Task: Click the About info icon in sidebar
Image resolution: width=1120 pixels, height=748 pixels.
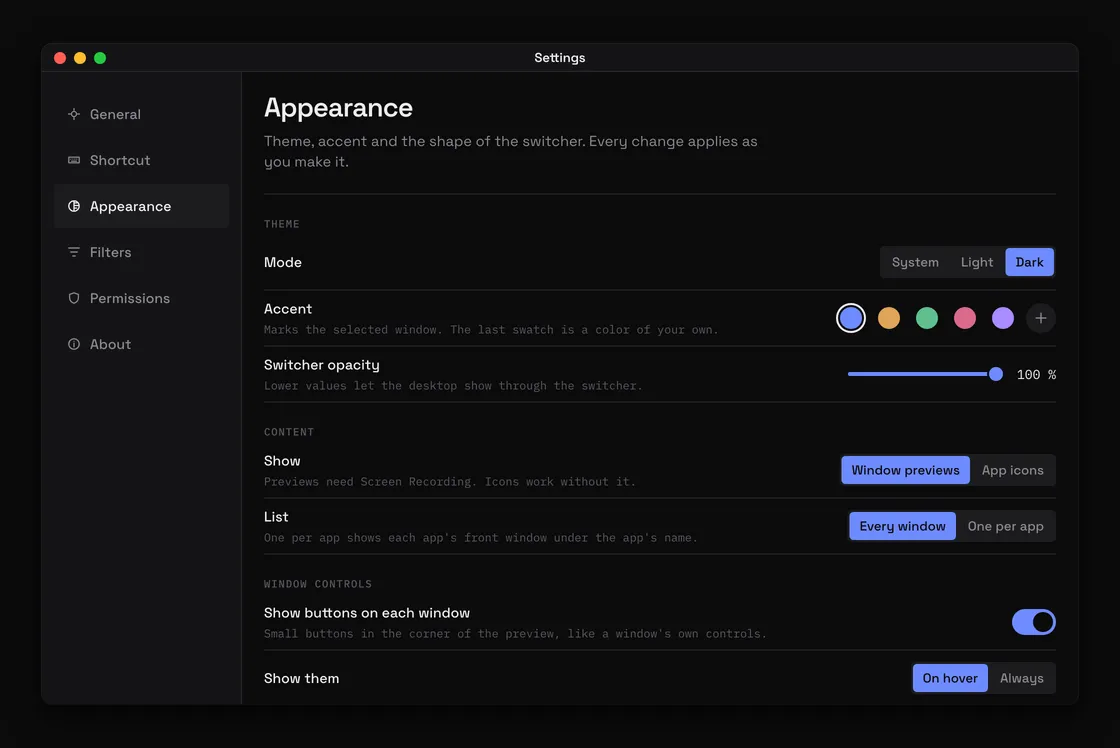Action: pyautogui.click(x=74, y=344)
